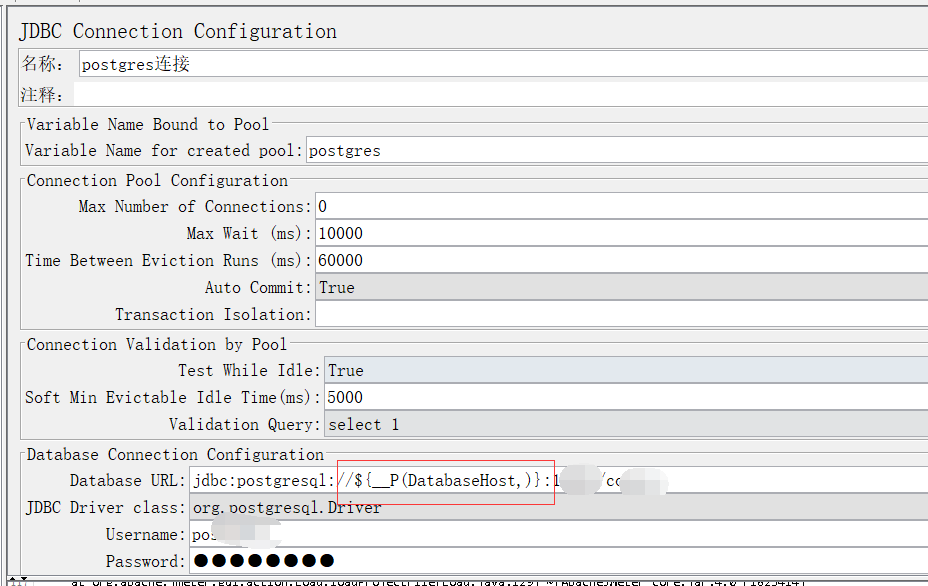Click the 'Time Between Eviction Runs (ms):' label

click(168, 260)
